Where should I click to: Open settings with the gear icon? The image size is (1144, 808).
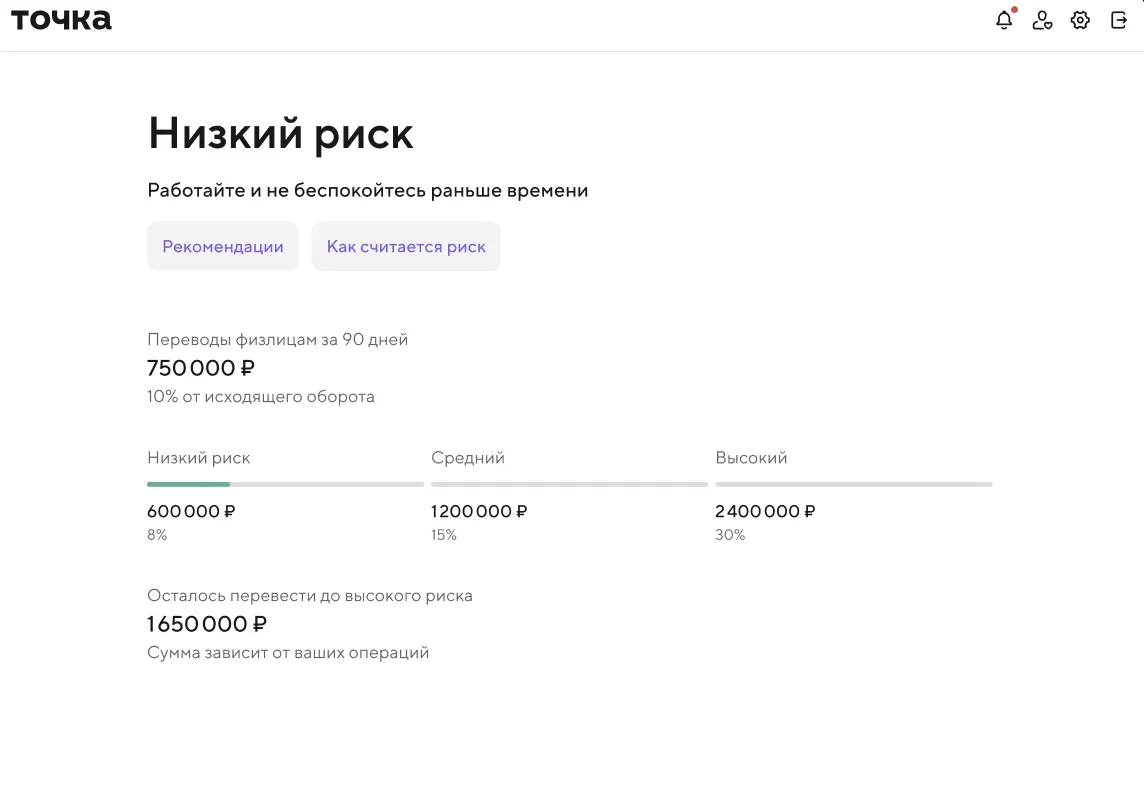[1080, 20]
